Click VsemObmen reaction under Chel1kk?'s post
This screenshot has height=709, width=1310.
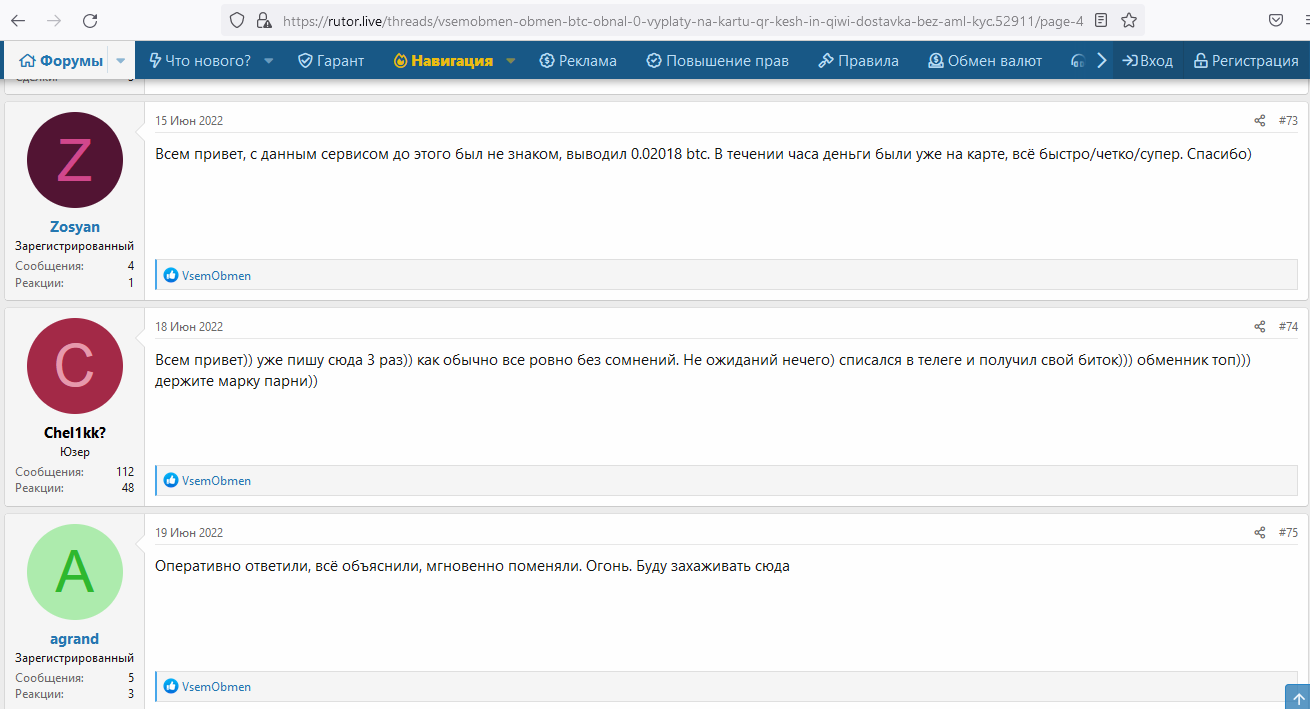(216, 481)
